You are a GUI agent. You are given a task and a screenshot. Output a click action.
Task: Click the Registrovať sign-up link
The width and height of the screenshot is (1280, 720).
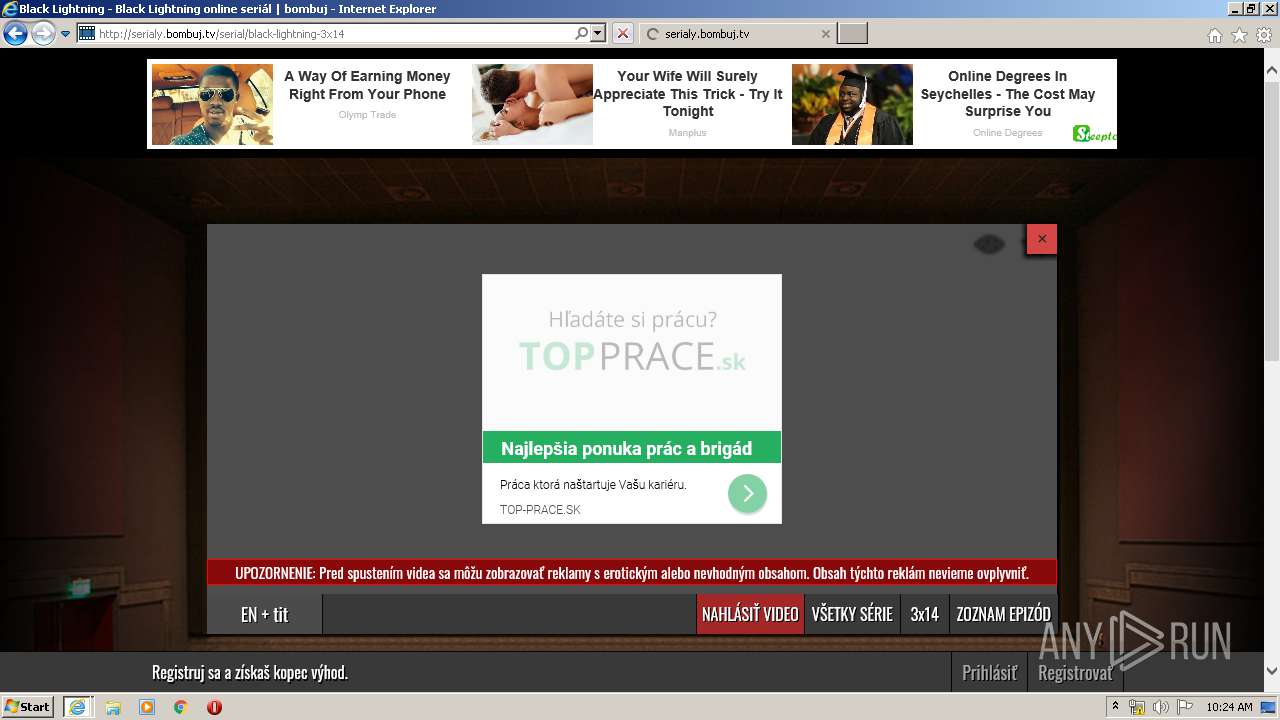pyautogui.click(x=1075, y=673)
